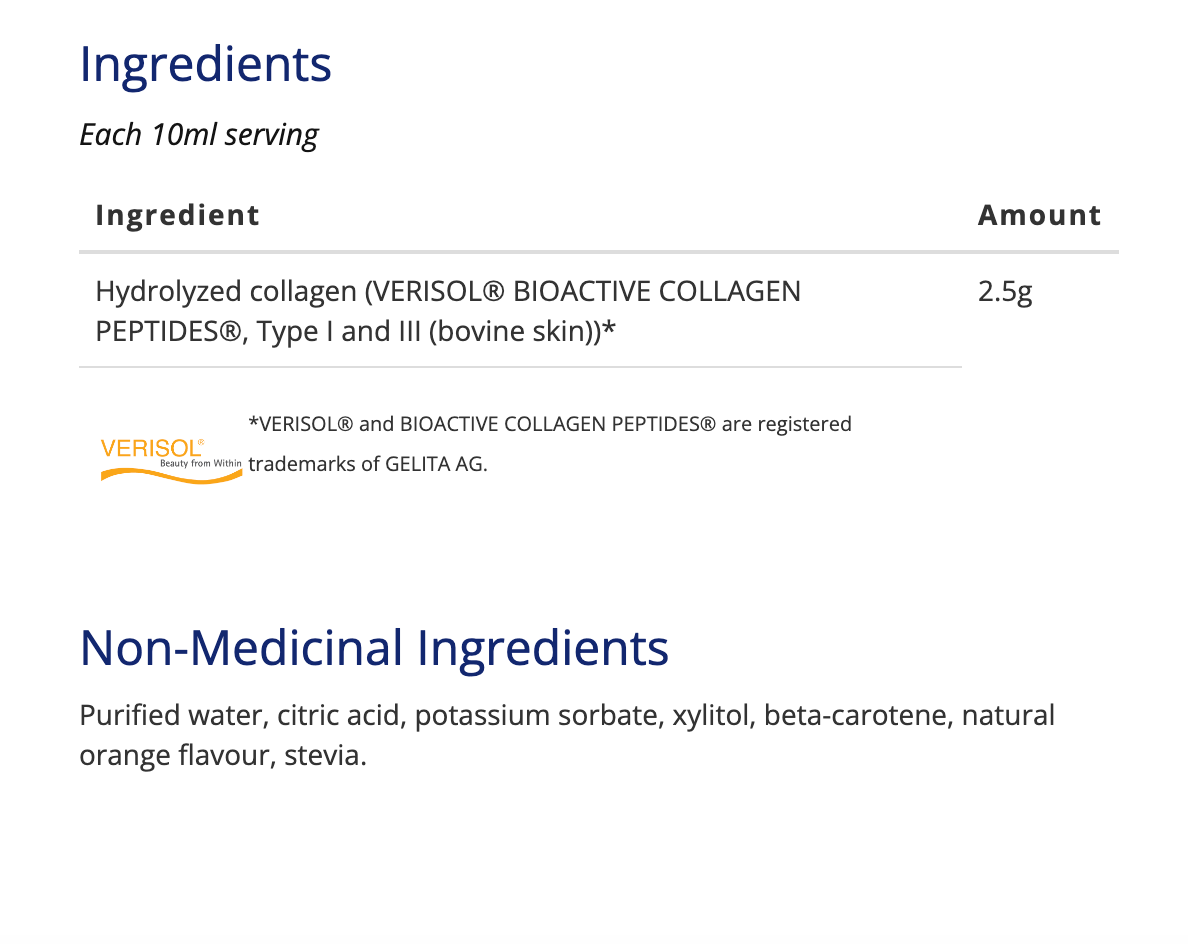Click the 2.5g amount value
This screenshot has width=1188, height=944.
pyautogui.click(x=1005, y=292)
